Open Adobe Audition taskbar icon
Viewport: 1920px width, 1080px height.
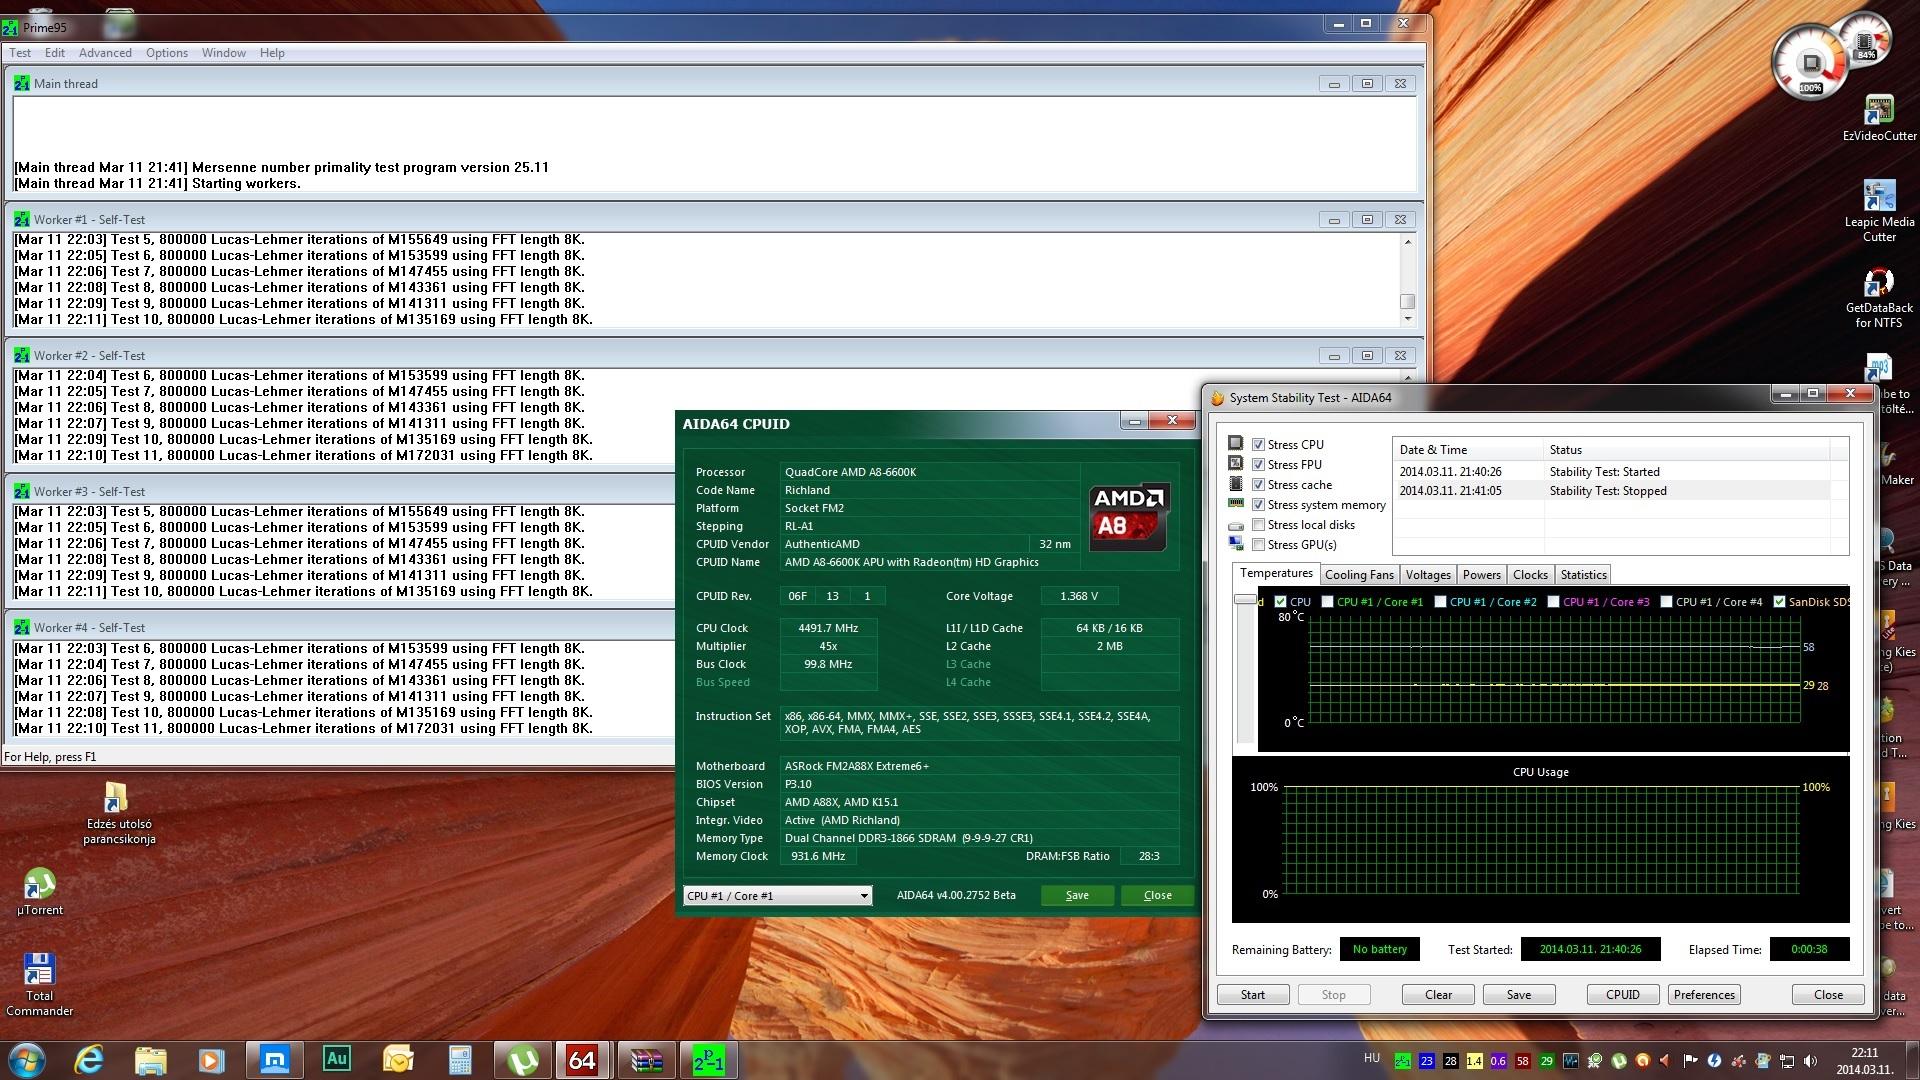pos(336,1059)
